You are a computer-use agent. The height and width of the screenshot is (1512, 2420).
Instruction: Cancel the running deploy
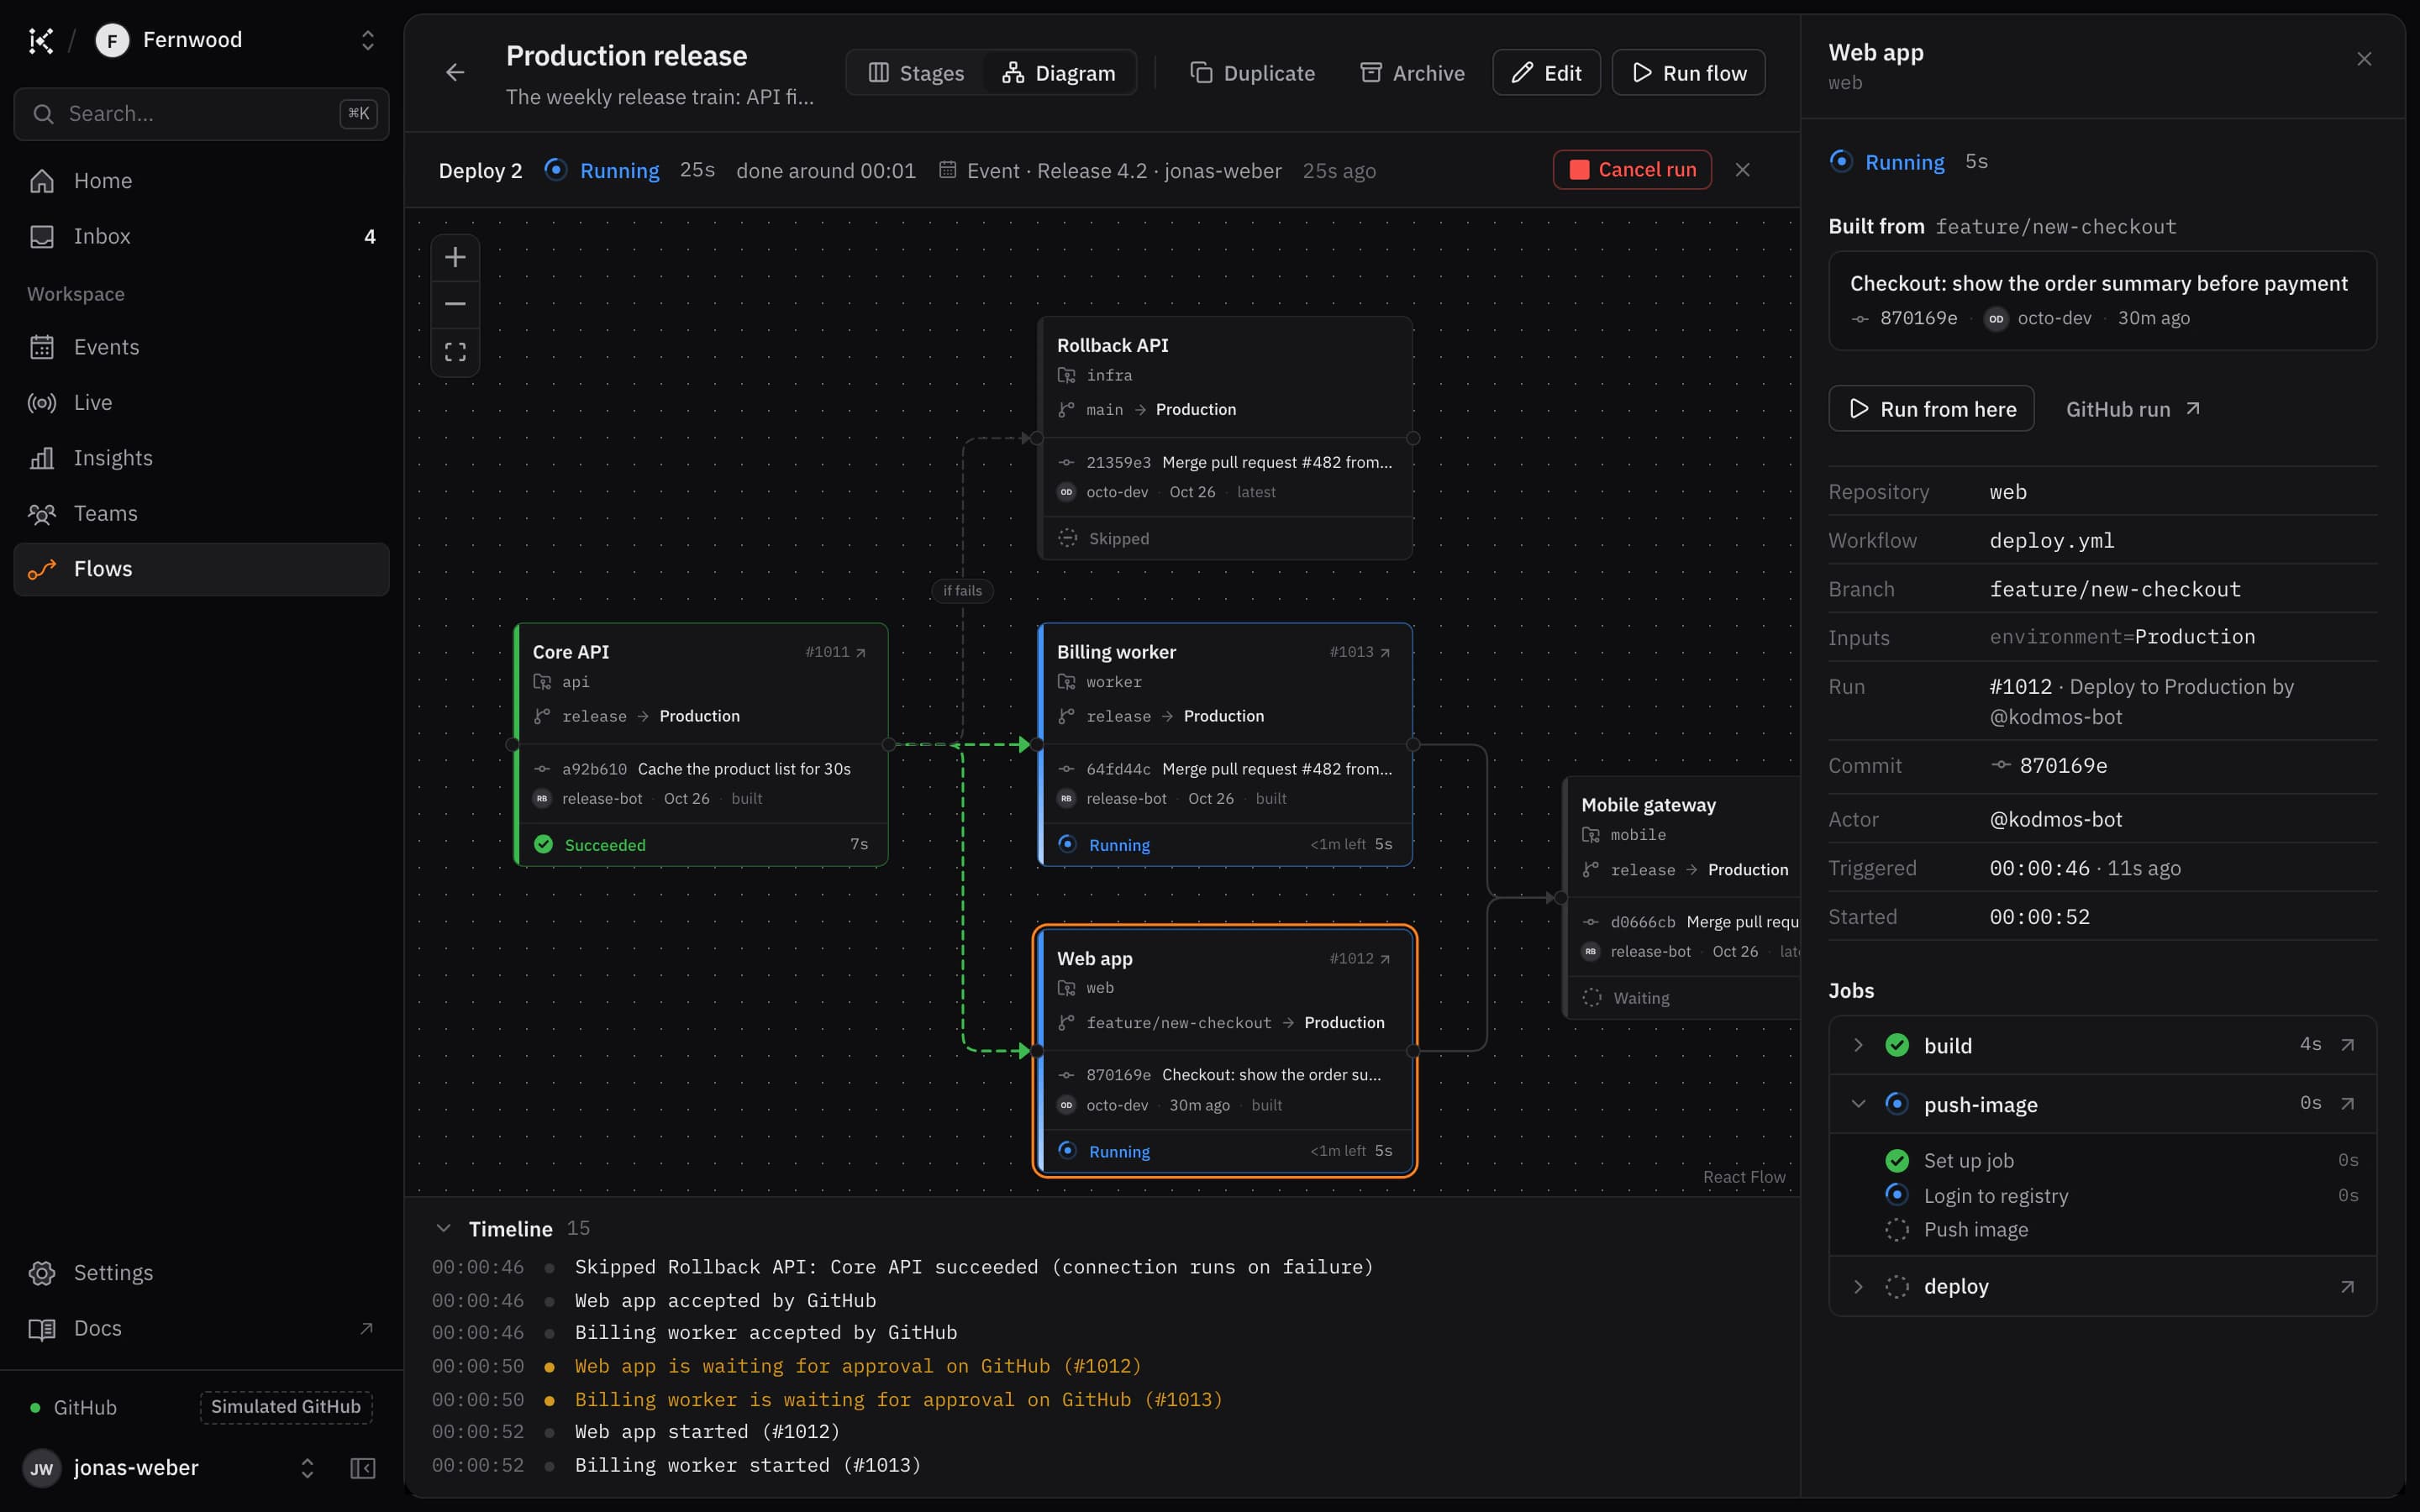tap(1632, 170)
